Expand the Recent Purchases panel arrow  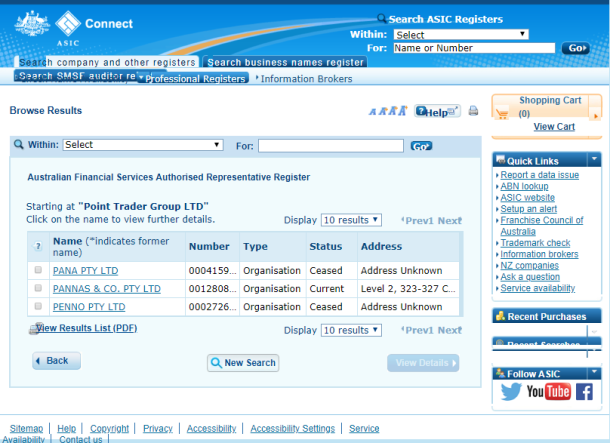click(594, 332)
